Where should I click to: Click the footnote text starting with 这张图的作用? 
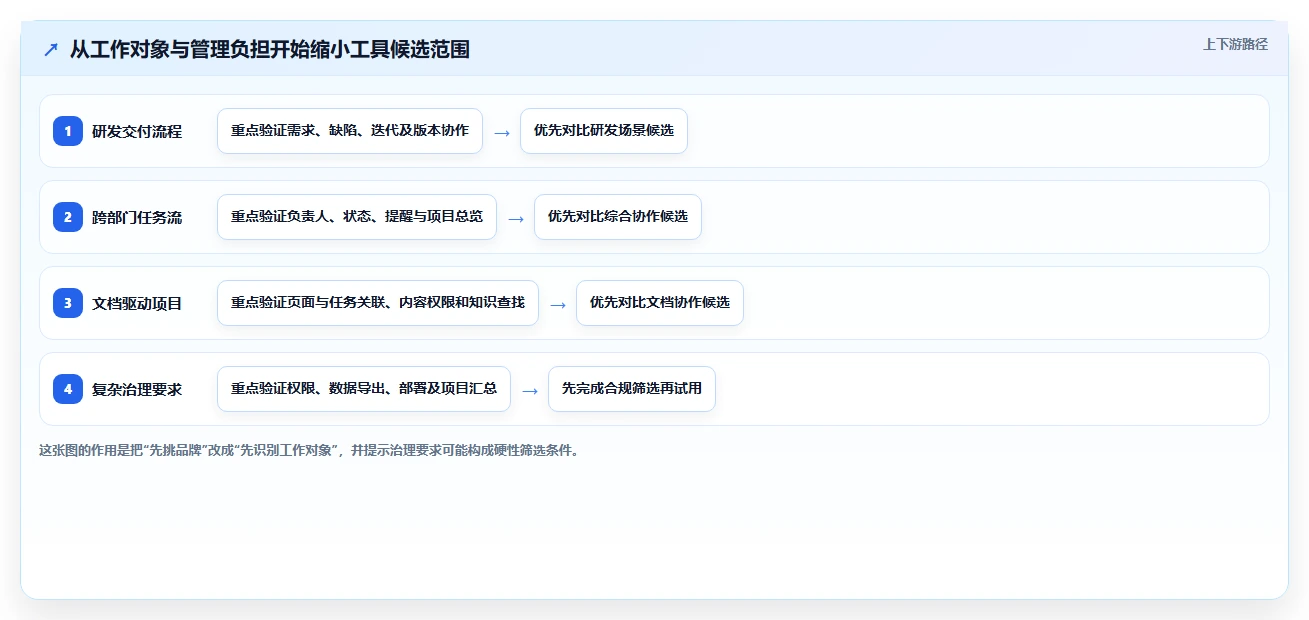[x=309, y=450]
